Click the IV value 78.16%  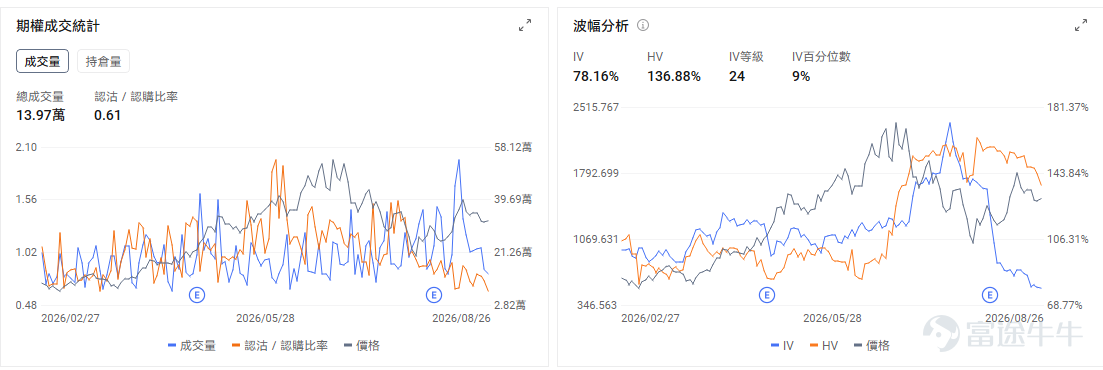(597, 76)
